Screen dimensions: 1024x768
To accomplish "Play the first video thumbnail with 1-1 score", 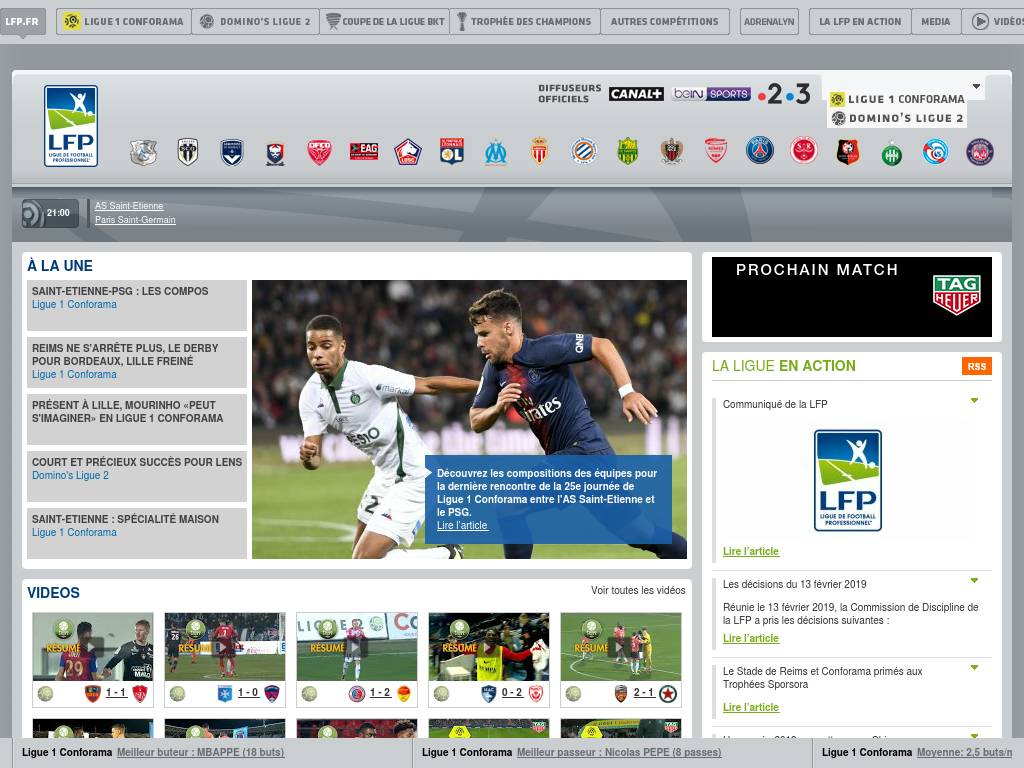I will 93,647.
